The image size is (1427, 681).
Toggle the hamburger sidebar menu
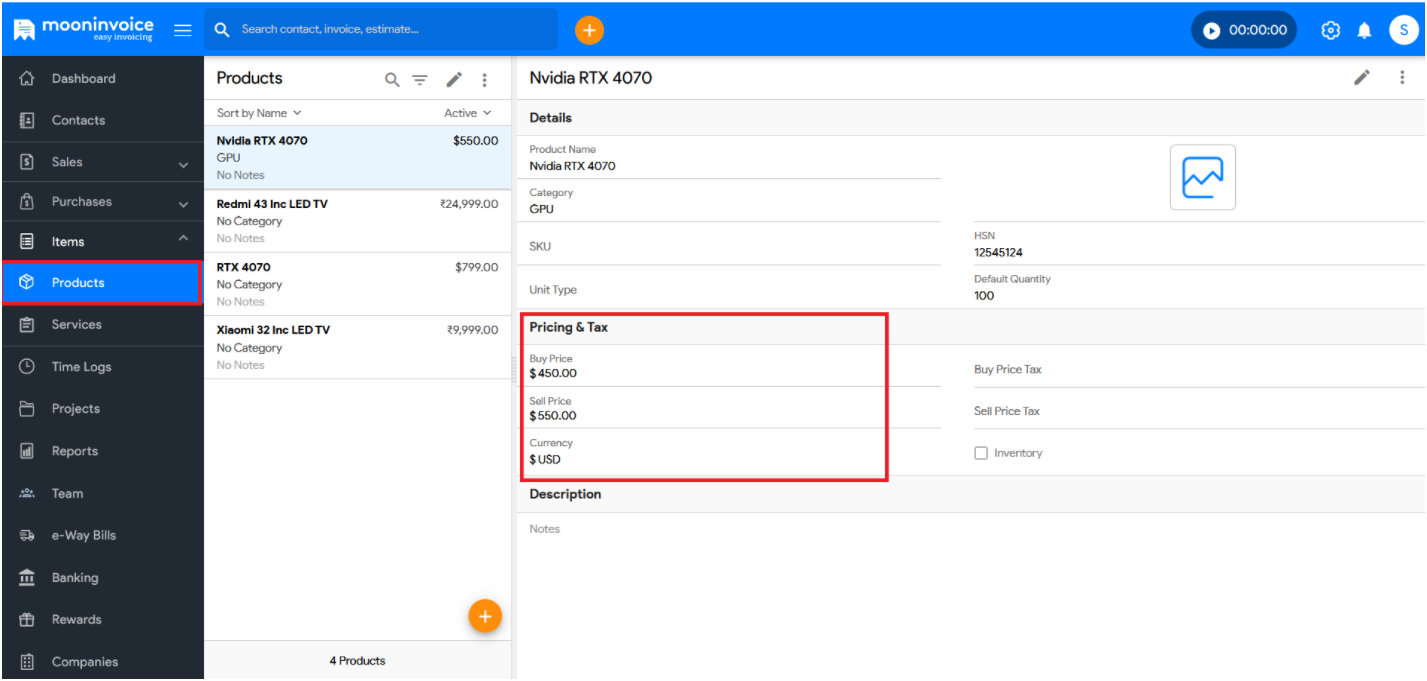183,30
